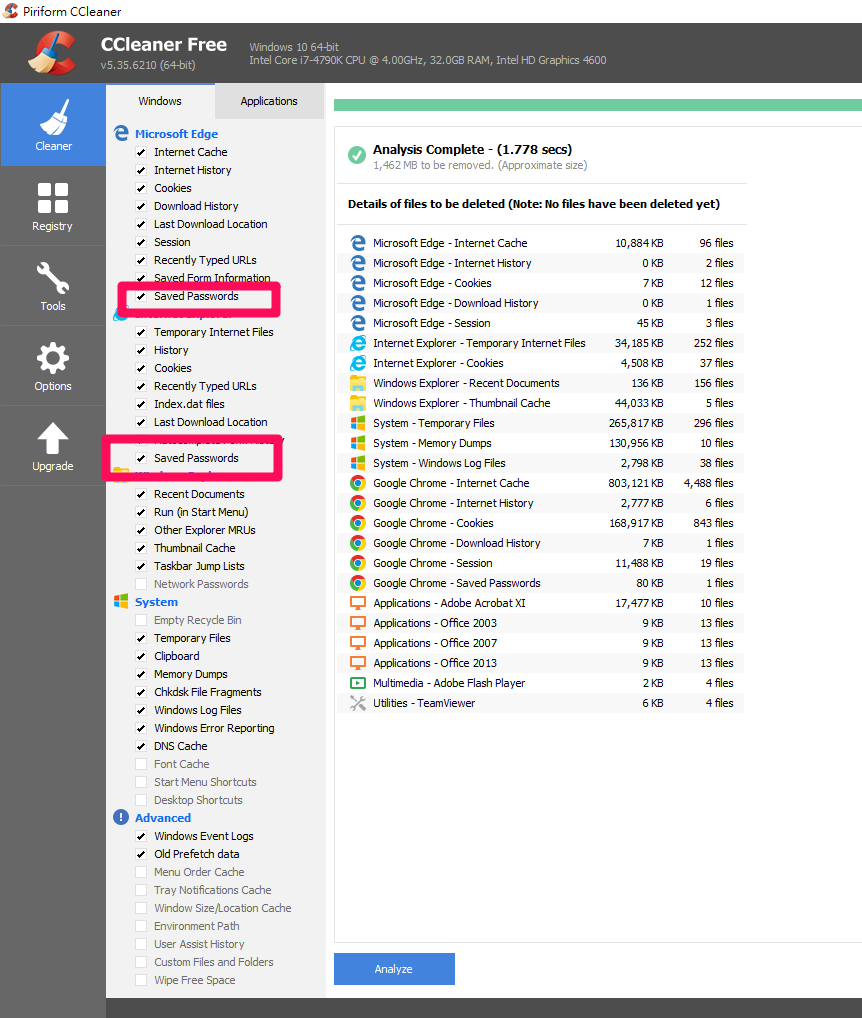Viewport: 862px width, 1018px height.
Task: Click Multimedia icon beside Adobe Flash Player
Action: coord(358,683)
